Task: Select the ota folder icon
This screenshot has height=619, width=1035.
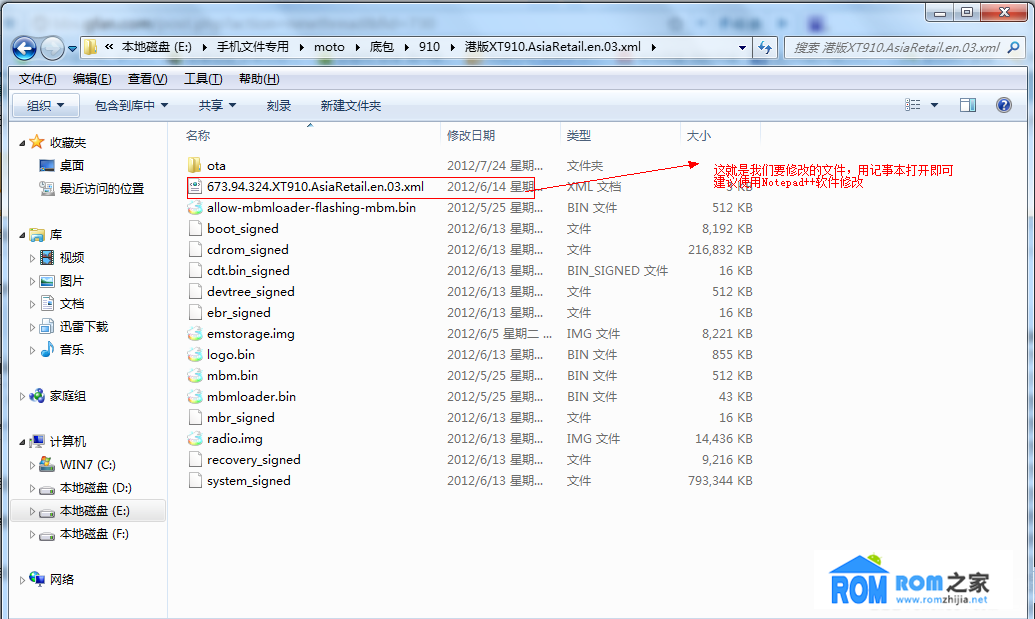Action: 195,165
